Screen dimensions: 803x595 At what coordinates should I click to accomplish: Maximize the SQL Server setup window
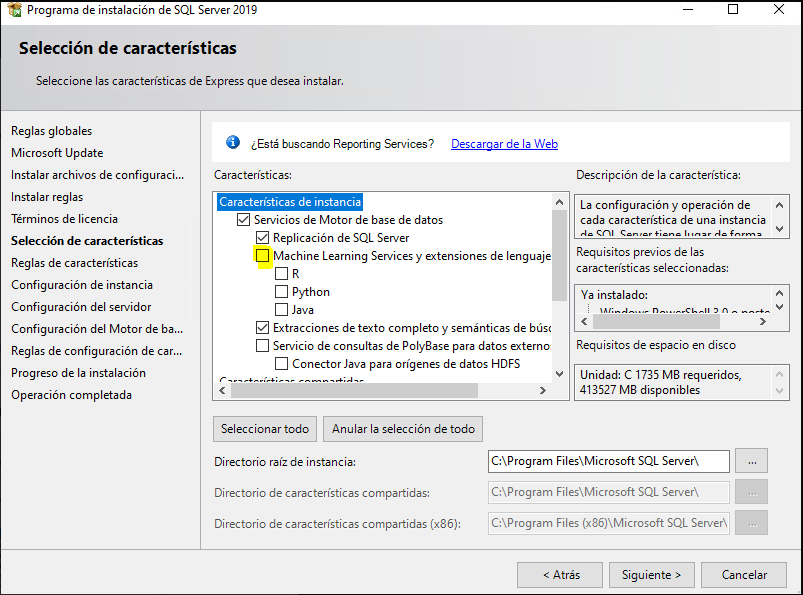[x=733, y=9]
